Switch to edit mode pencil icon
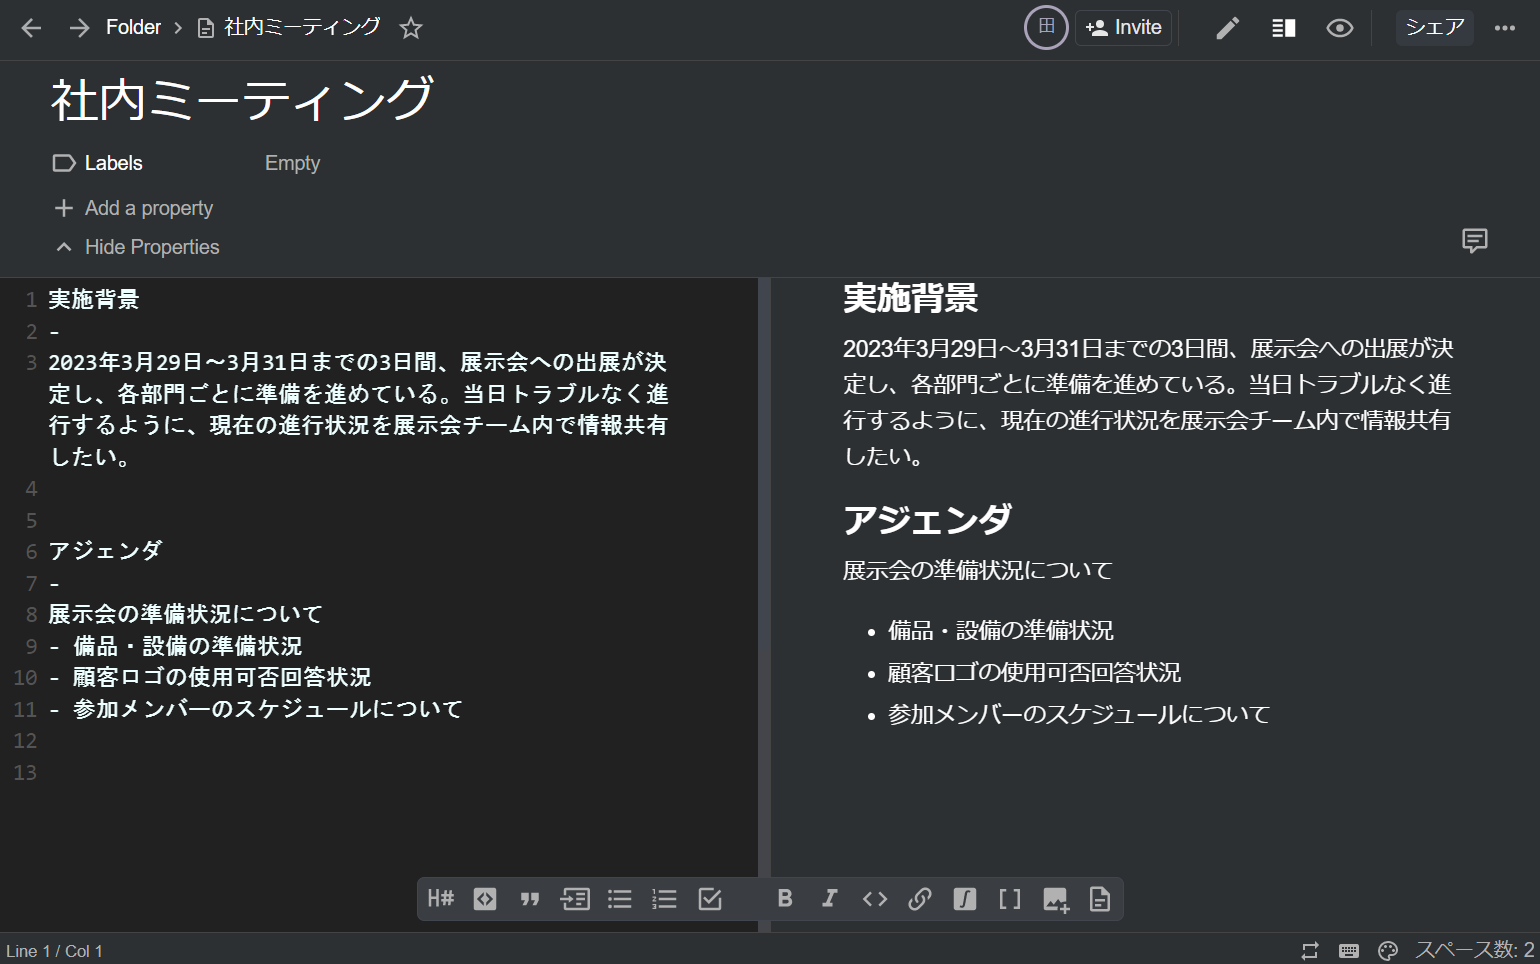 click(1228, 28)
